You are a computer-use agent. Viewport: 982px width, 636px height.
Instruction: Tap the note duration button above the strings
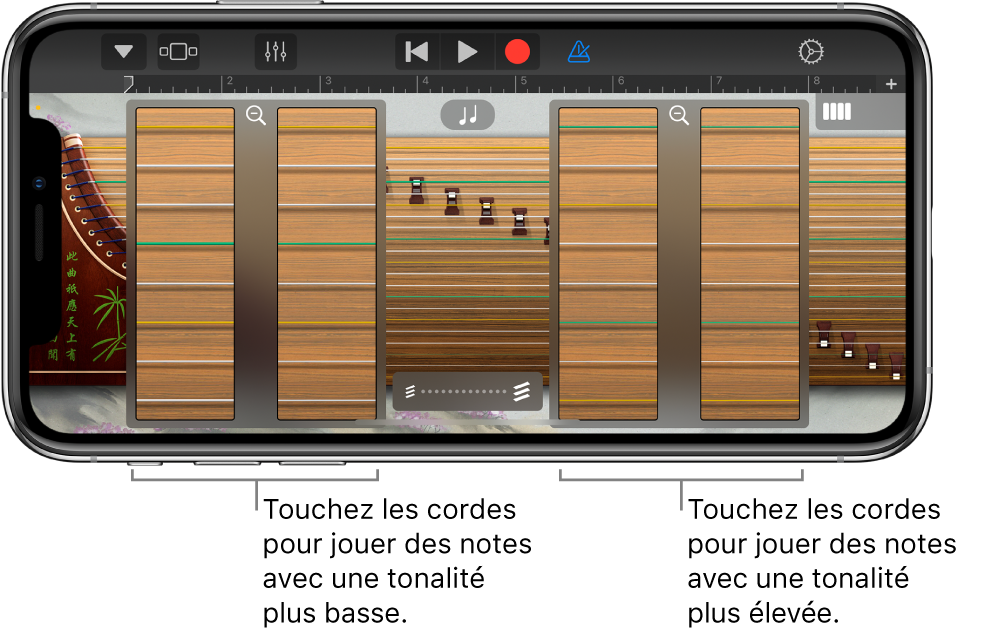click(x=468, y=114)
